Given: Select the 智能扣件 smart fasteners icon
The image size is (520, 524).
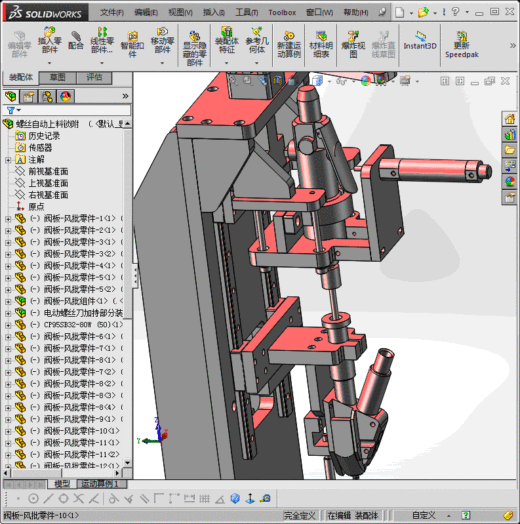Looking at the screenshot, I should 132,44.
